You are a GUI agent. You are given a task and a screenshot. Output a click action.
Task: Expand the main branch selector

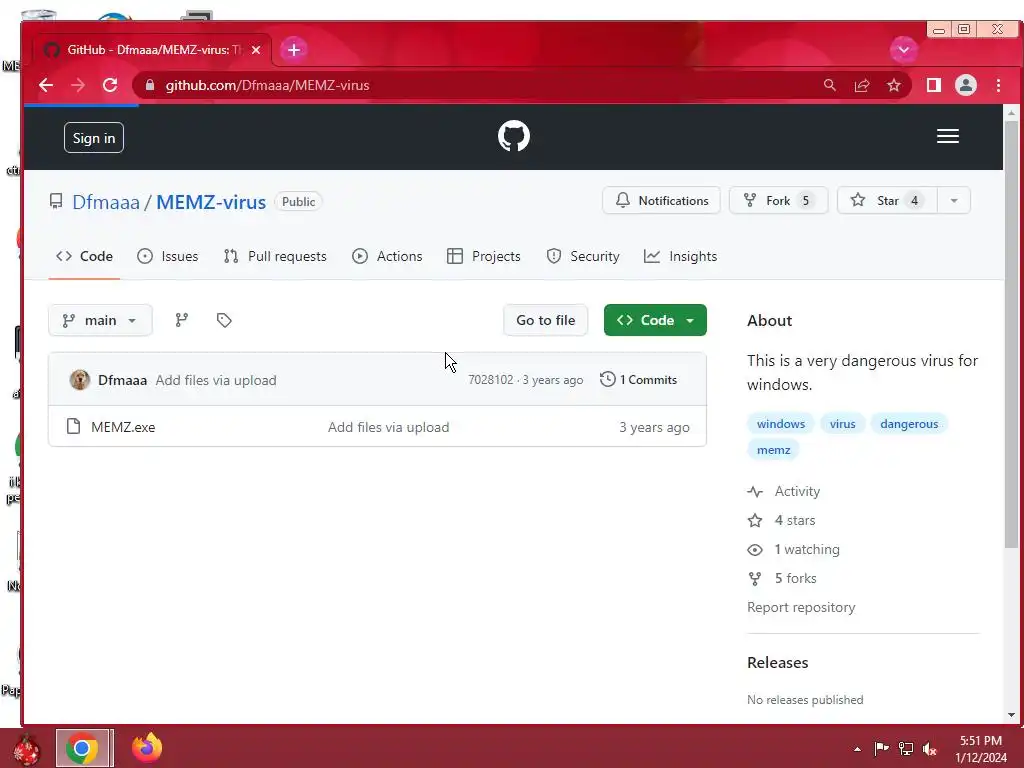pyautogui.click(x=100, y=320)
